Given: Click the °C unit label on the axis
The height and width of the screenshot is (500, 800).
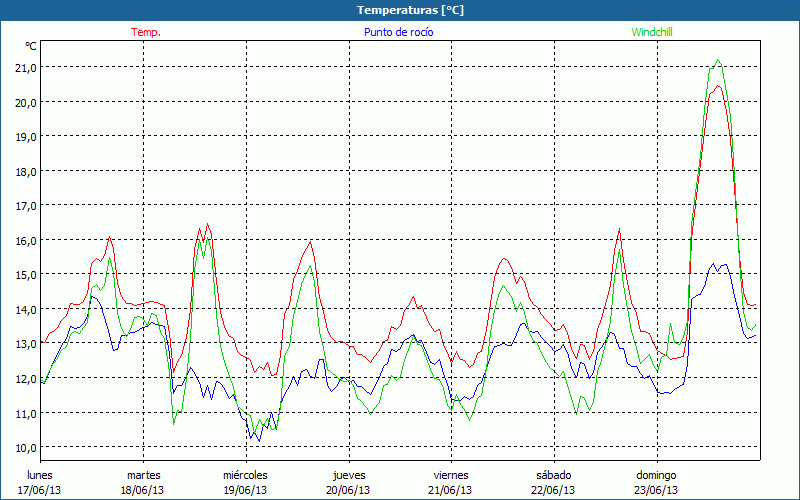Looking at the screenshot, I should click(x=31, y=46).
